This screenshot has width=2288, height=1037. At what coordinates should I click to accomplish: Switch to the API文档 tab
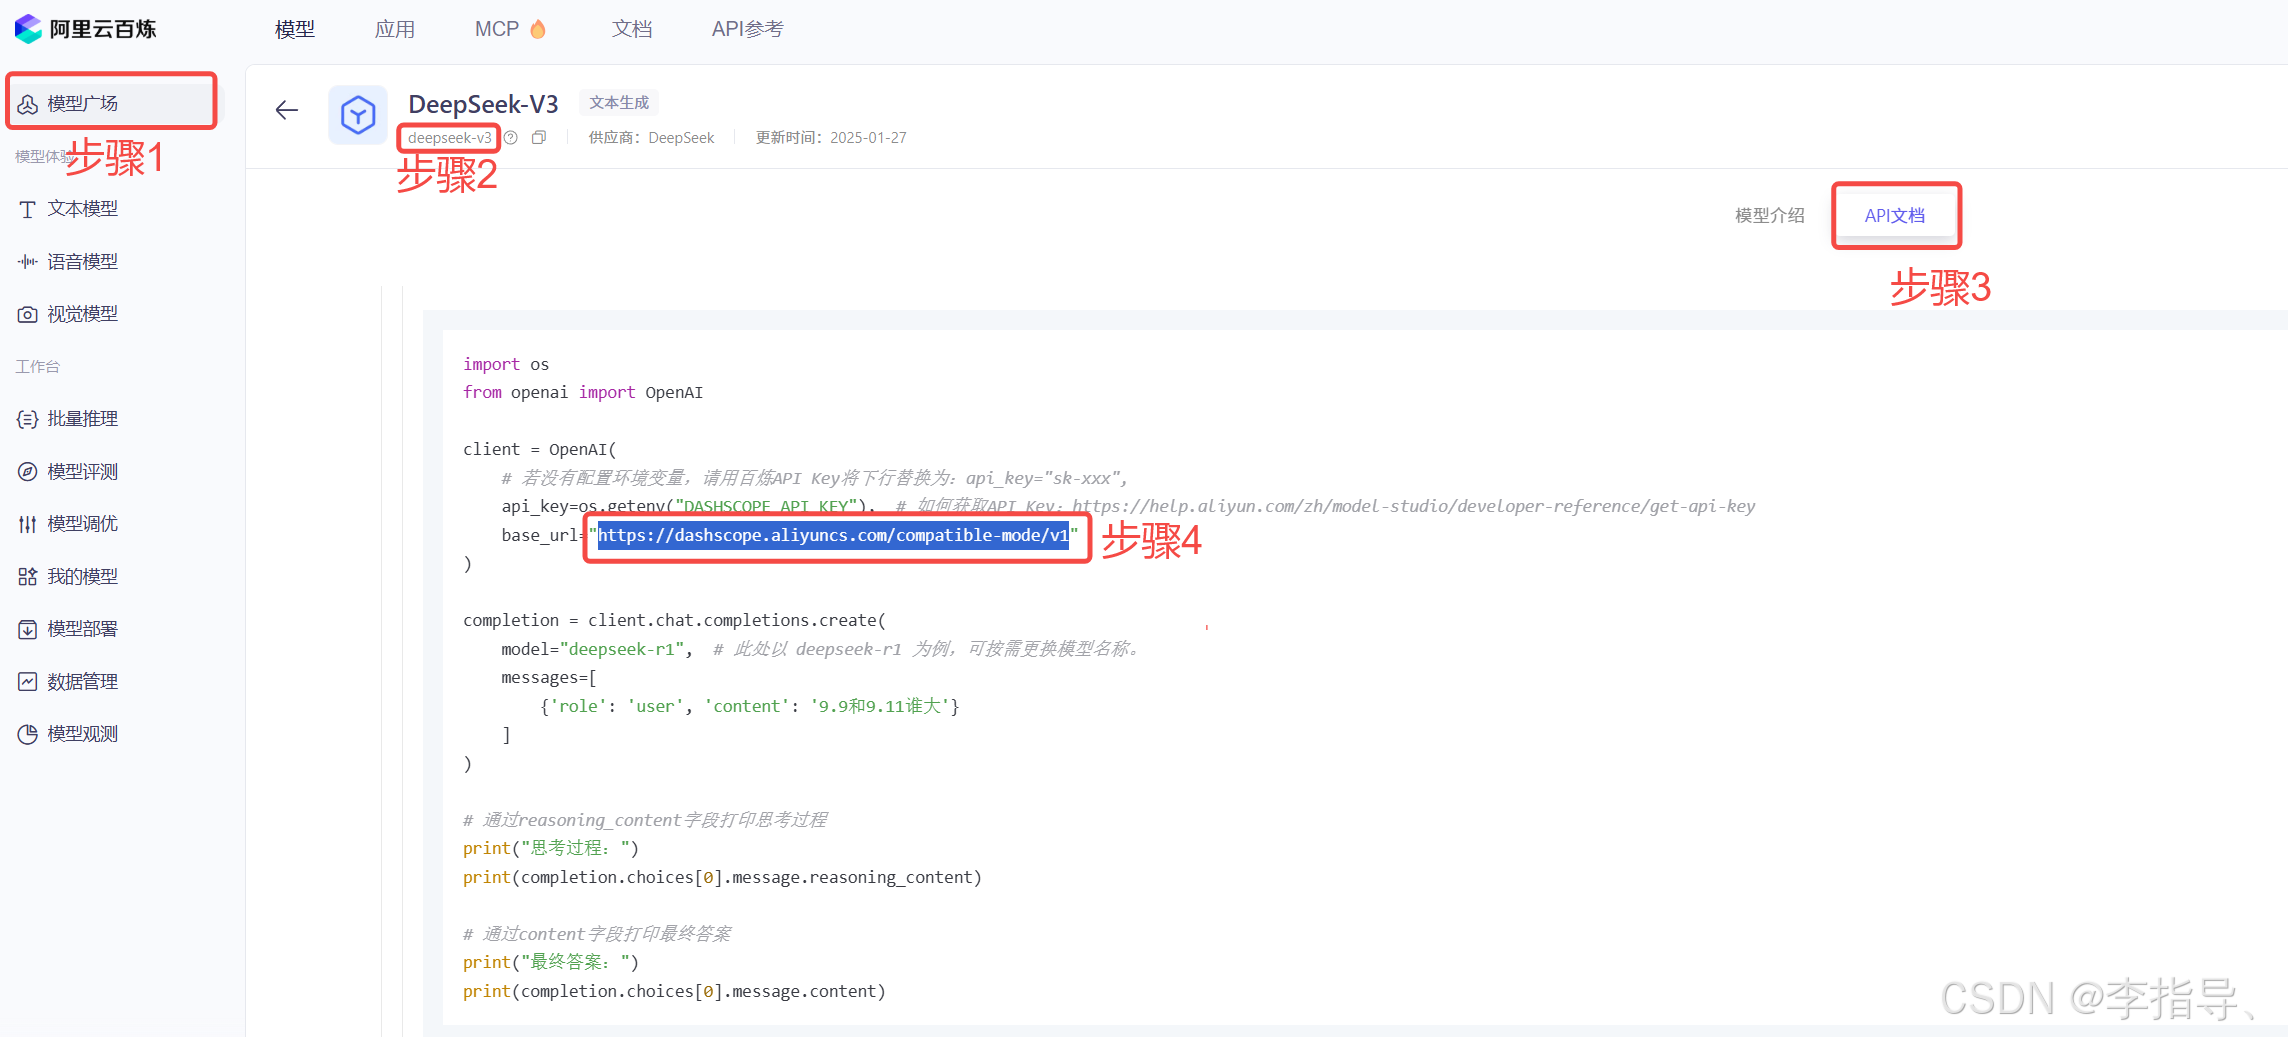1895,215
